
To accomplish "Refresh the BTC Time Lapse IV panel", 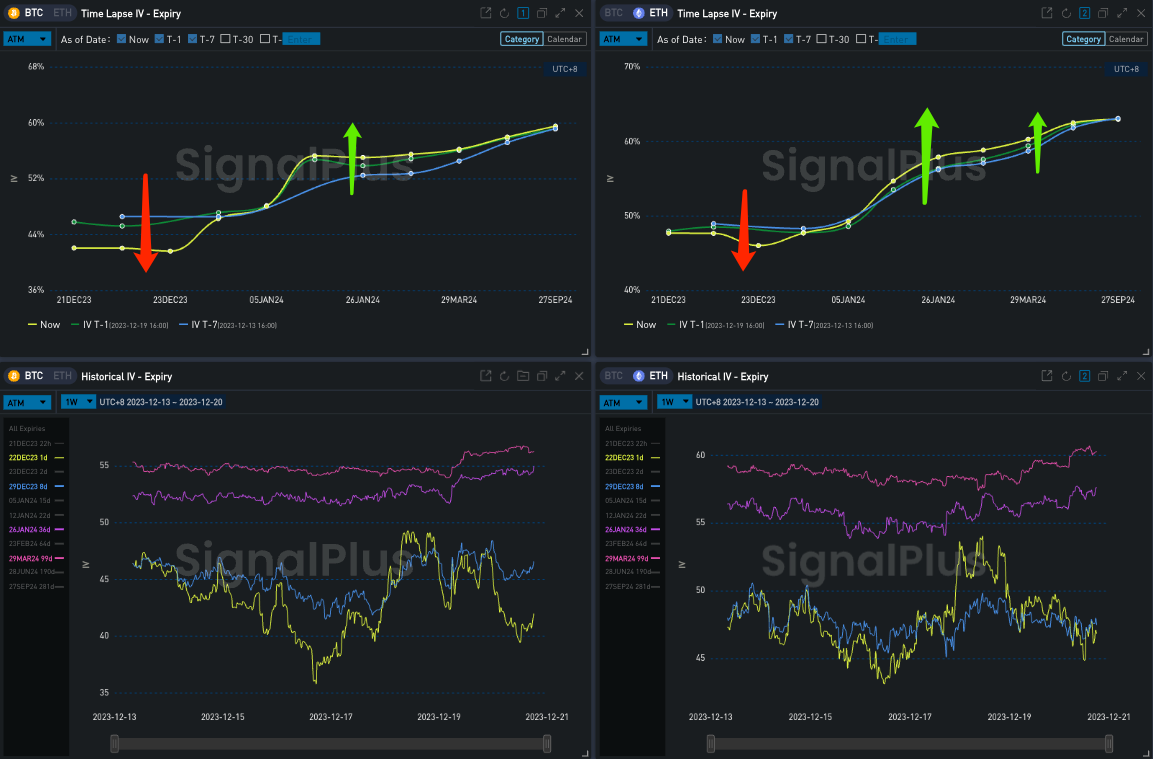I will click(x=504, y=13).
